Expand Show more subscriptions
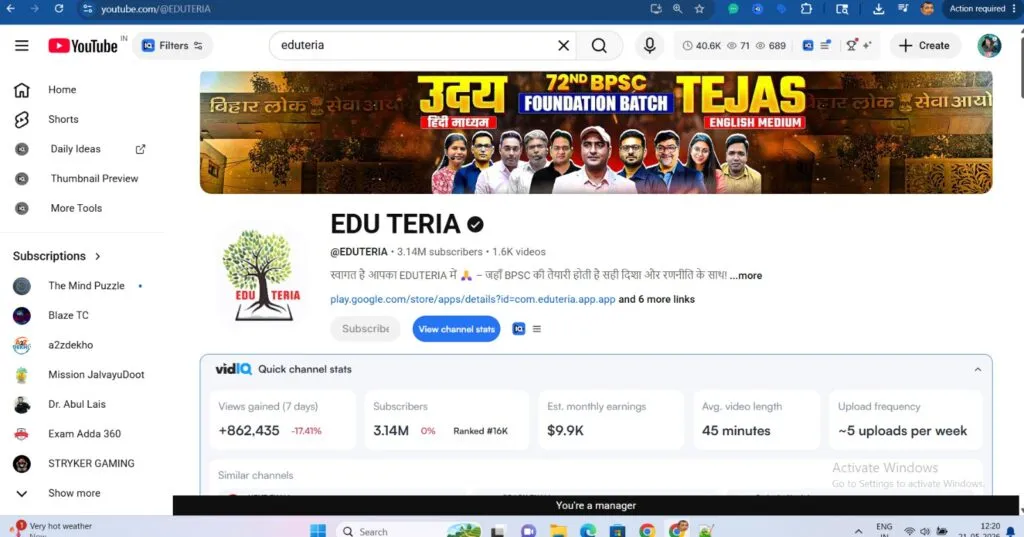 click(74, 493)
